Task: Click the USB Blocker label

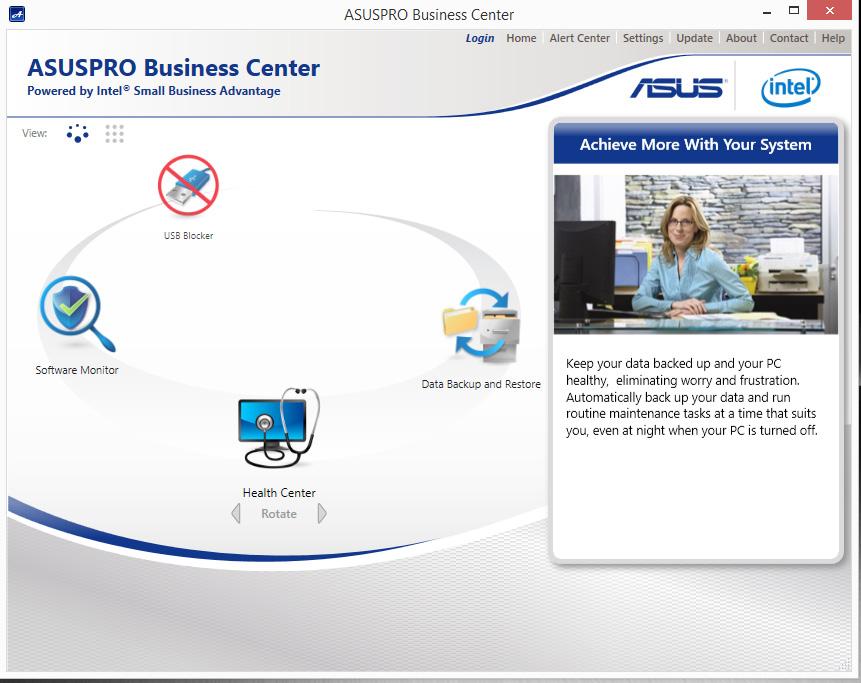Action: coord(188,236)
